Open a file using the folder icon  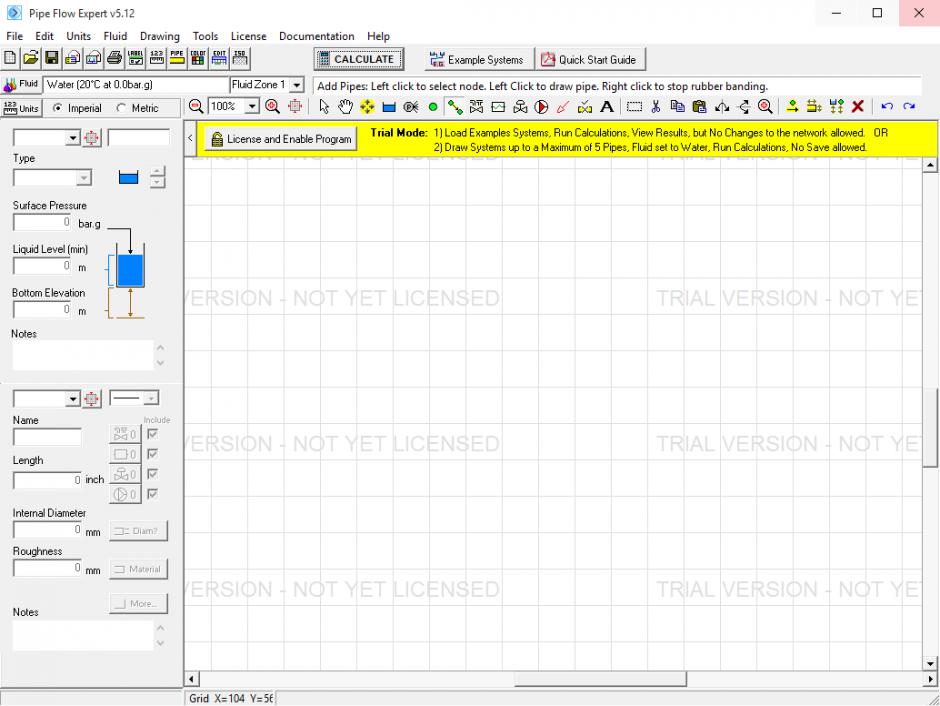31,58
